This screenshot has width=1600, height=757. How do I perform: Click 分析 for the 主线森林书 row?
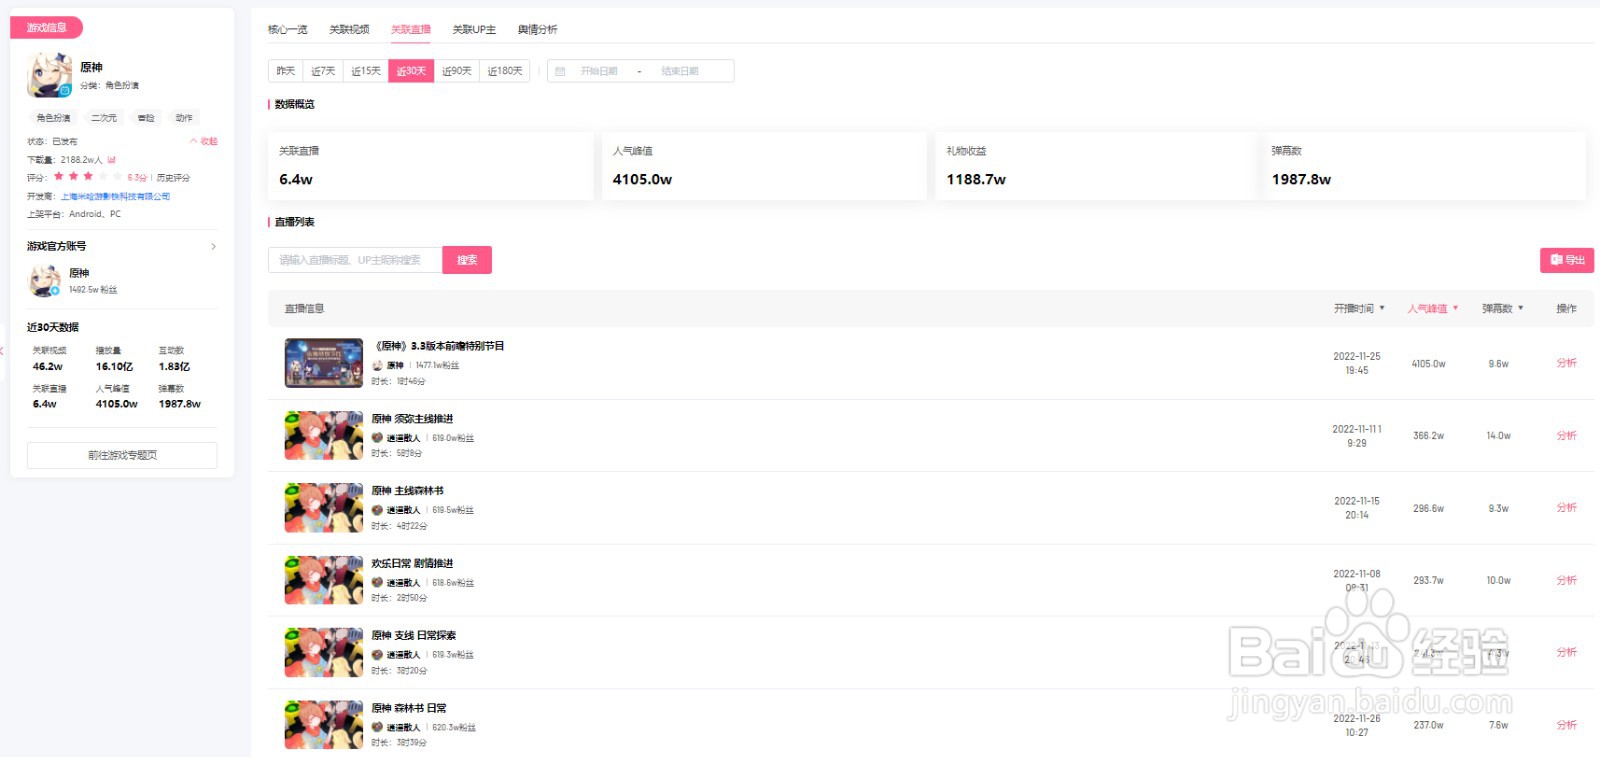click(1566, 508)
